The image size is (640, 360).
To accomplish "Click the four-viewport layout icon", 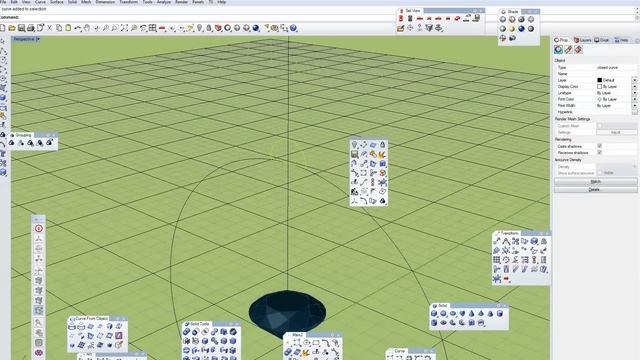I will [153, 28].
